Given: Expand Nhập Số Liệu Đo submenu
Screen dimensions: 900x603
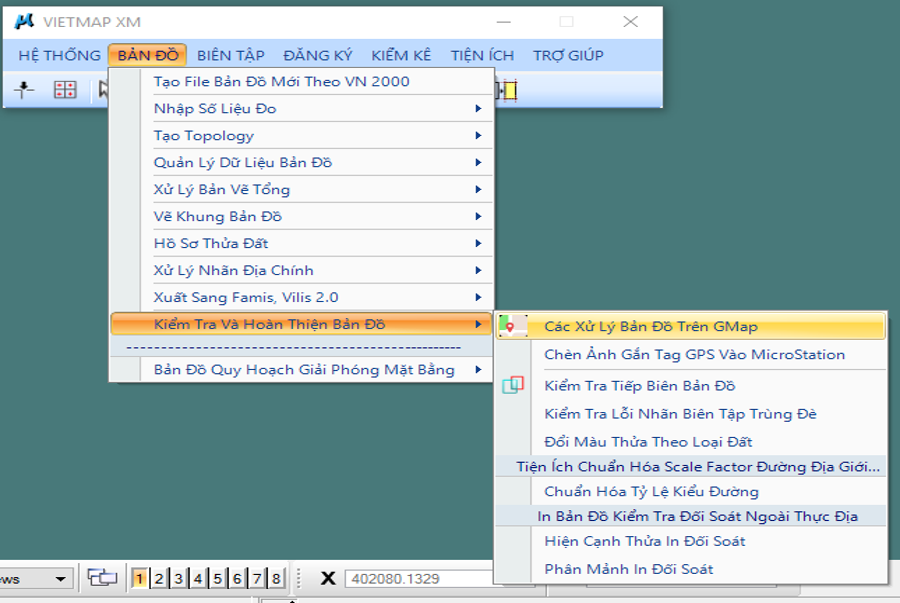Looking at the screenshot, I should pos(301,108).
